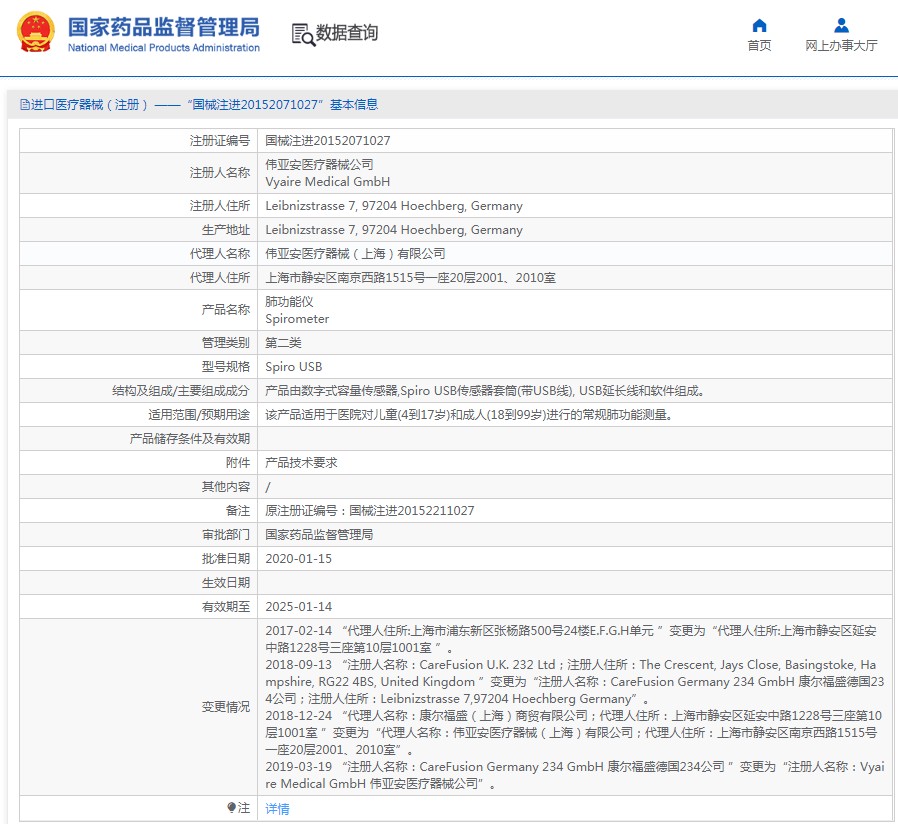Click the 代理人住所 row label
The image size is (898, 824).
coord(220,278)
